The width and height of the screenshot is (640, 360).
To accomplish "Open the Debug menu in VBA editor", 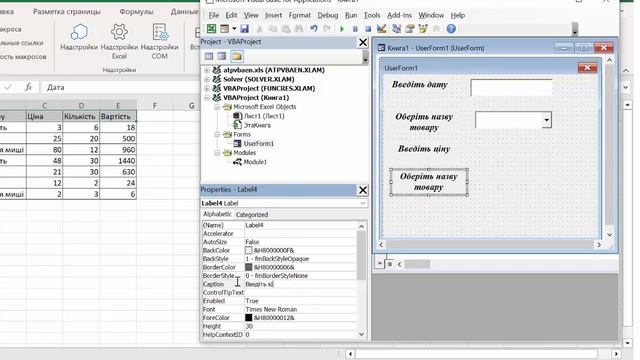I will coord(328,15).
